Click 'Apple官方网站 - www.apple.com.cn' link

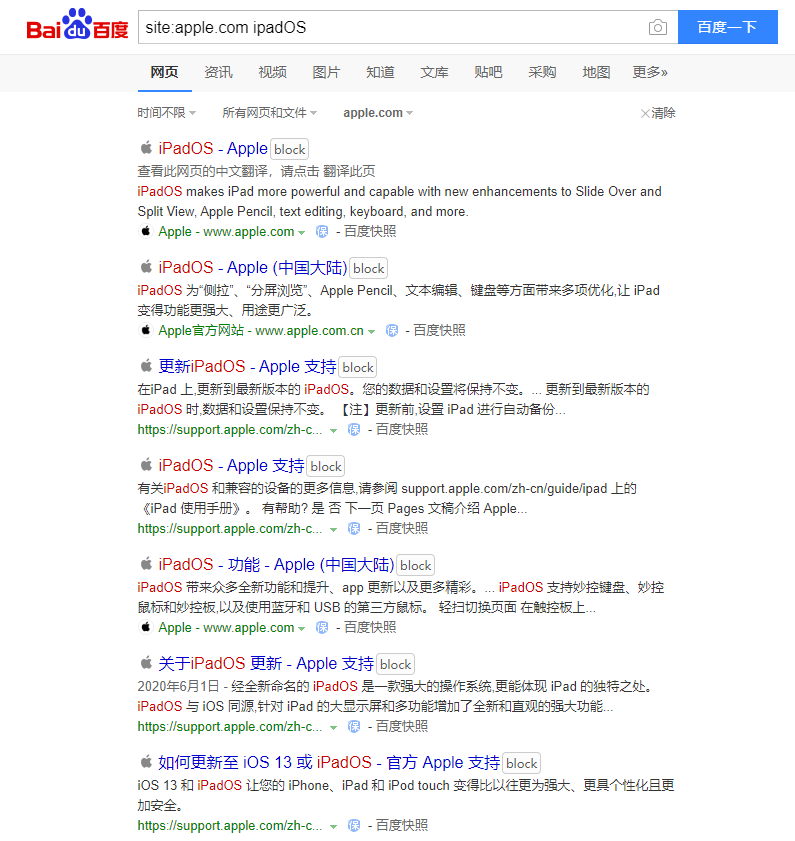(x=261, y=330)
